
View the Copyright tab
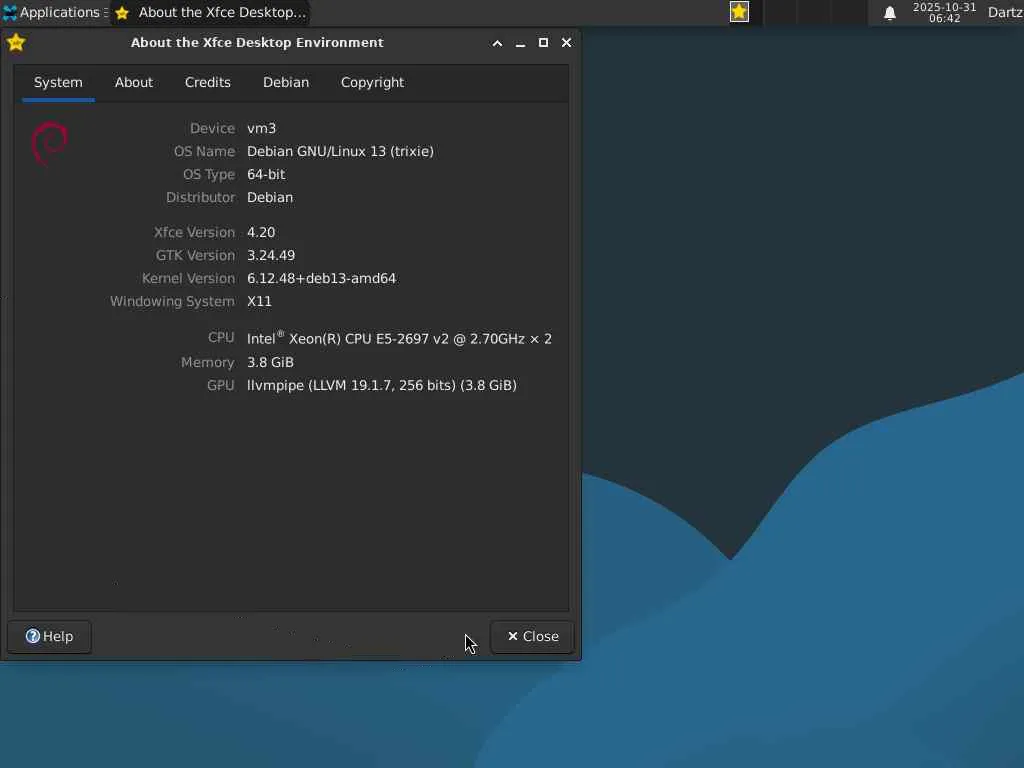pyautogui.click(x=372, y=83)
